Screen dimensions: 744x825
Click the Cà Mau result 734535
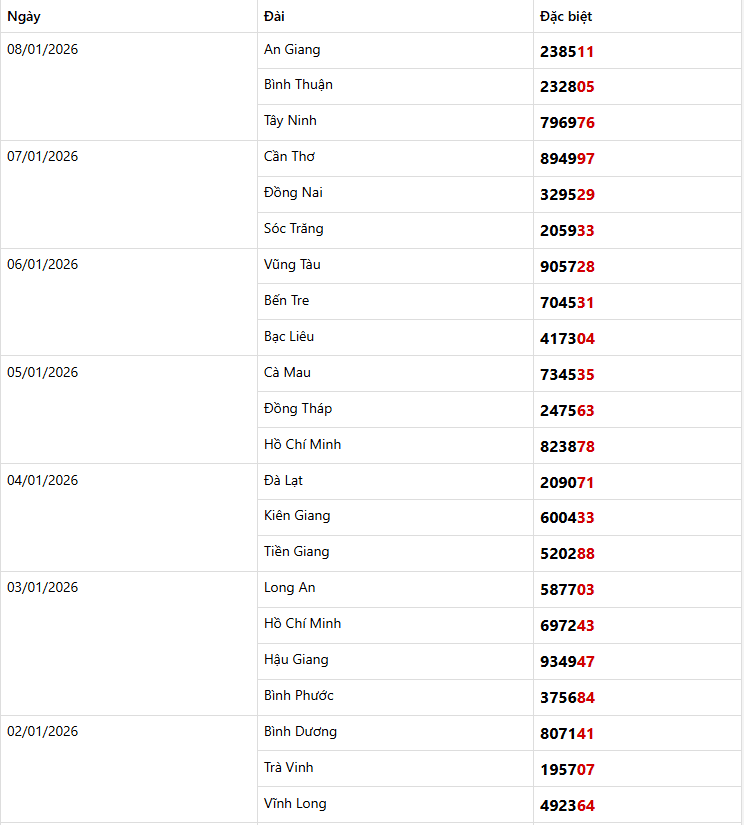coord(567,375)
